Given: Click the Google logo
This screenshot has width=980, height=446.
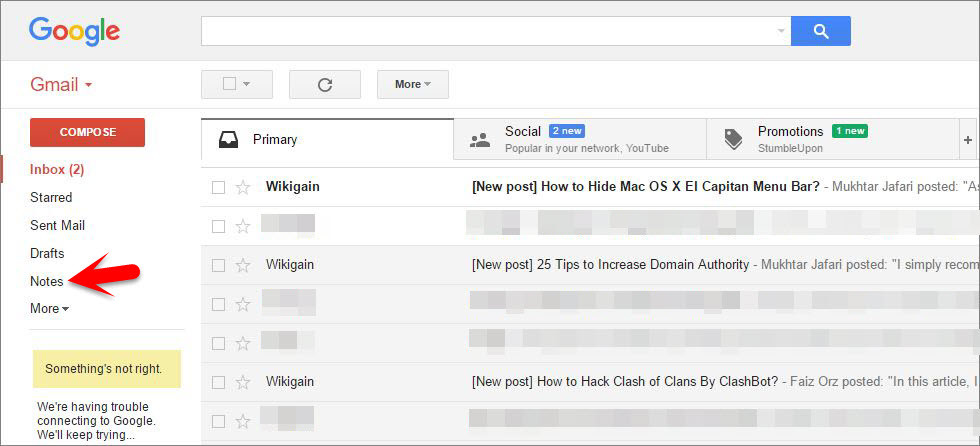Looking at the screenshot, I should 74,31.
